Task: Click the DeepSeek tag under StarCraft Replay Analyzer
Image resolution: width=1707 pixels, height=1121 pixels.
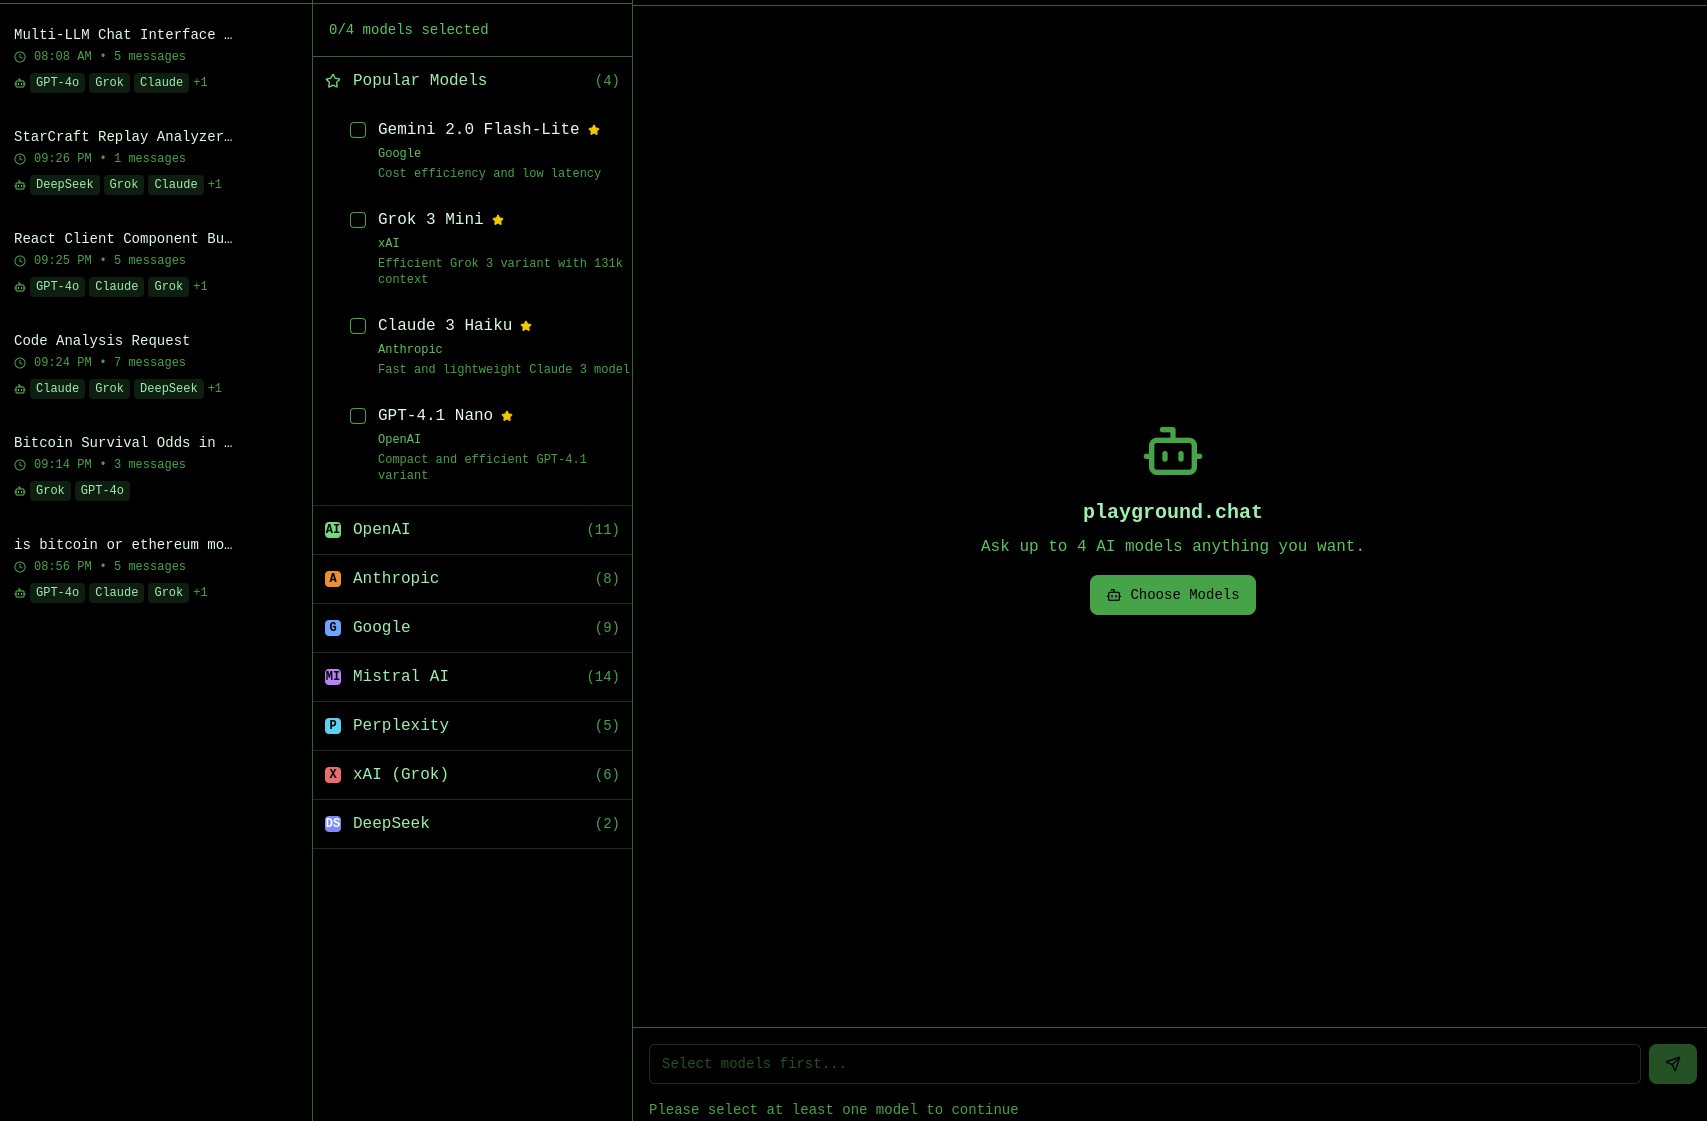Action: (65, 185)
